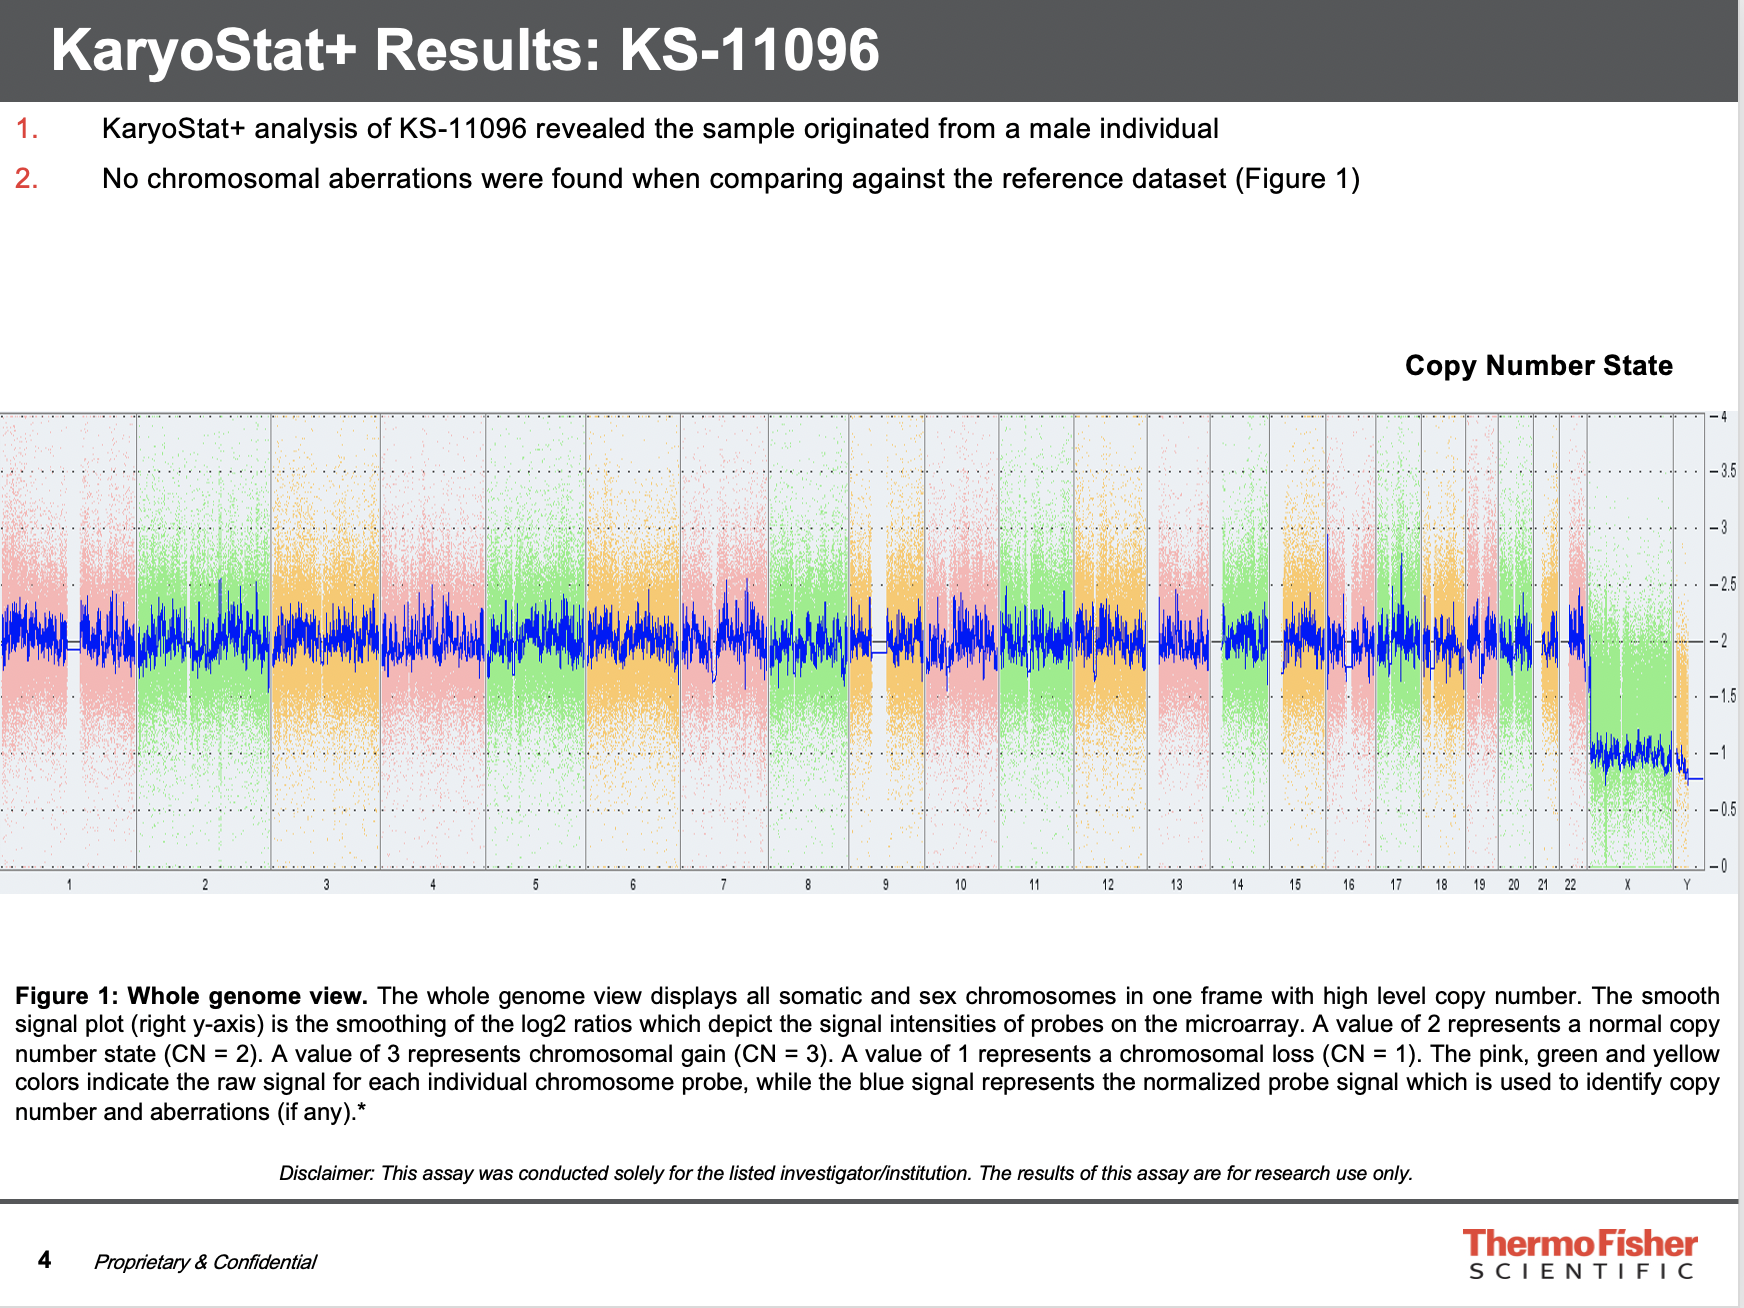Viewport: 1744px width, 1308px height.
Task: Click the y-axis value 1.5
Action: point(1729,697)
